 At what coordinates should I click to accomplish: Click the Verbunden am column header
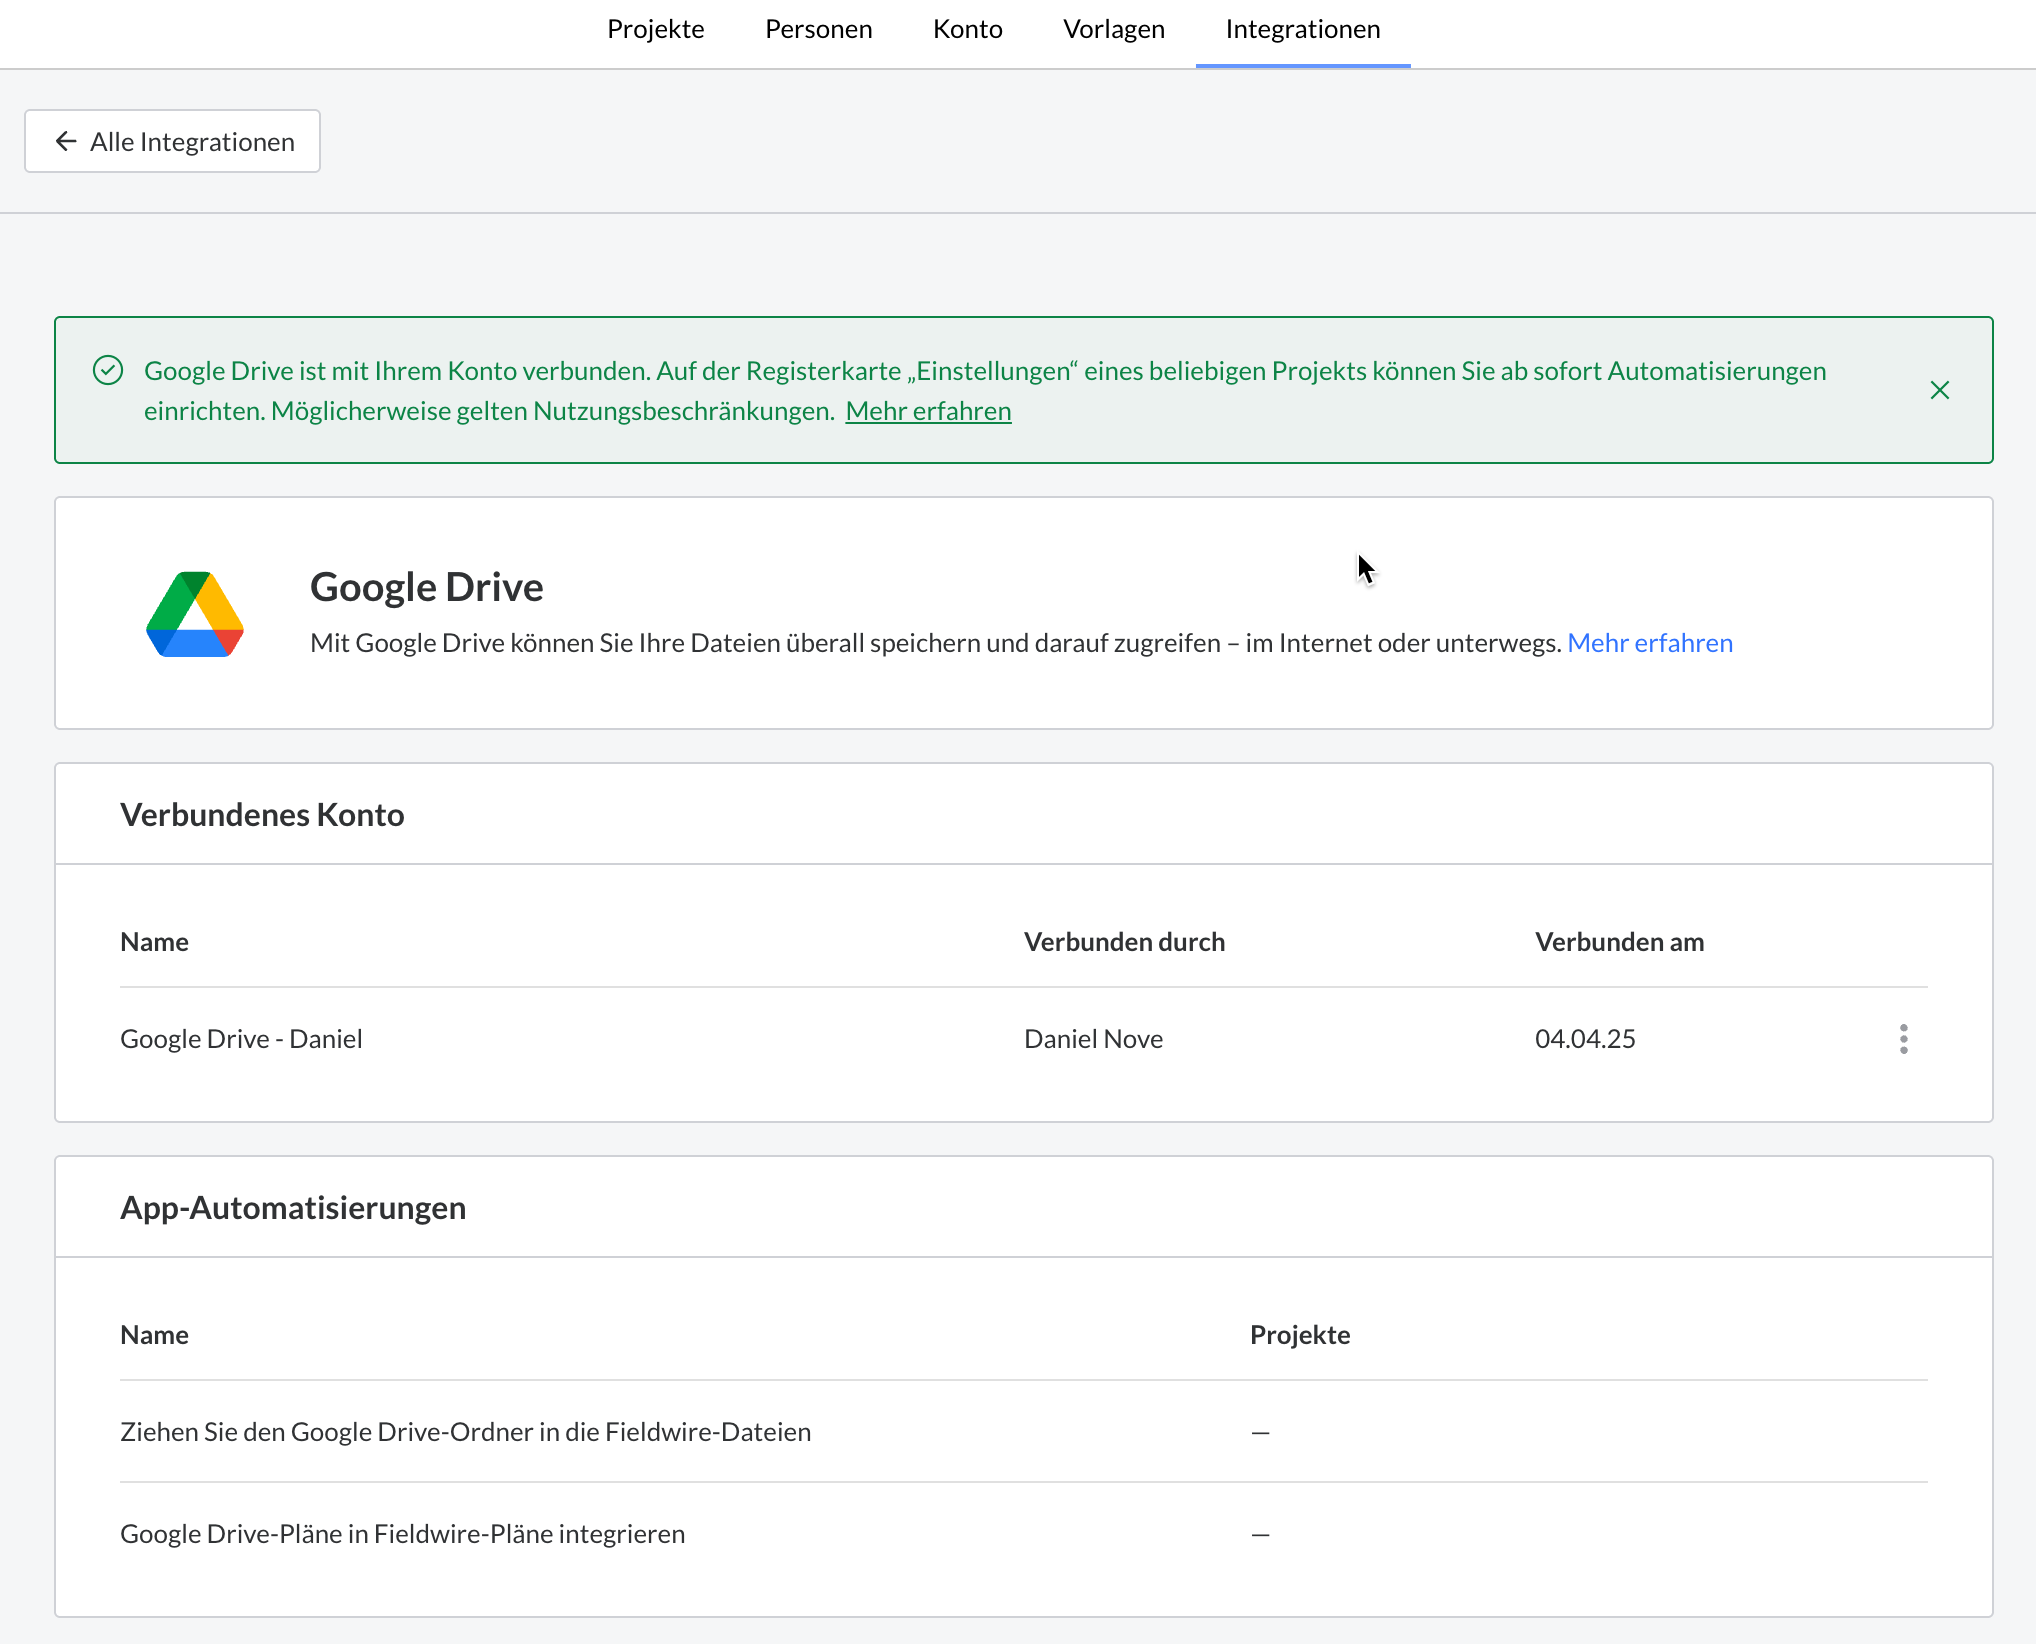pos(1619,942)
